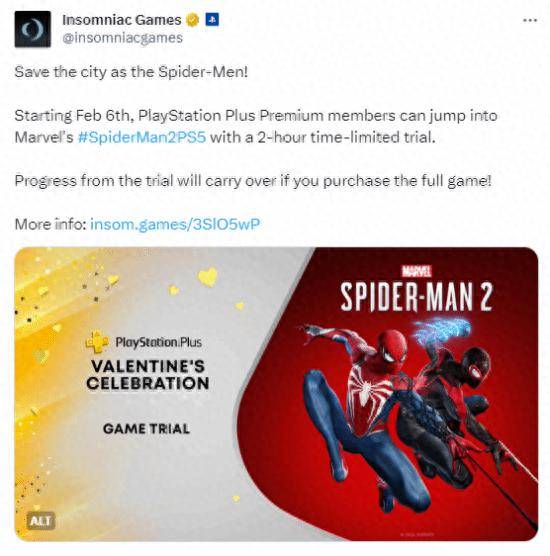Click the PlayStation affiliate badge icon
The image size is (550, 556).
pos(212,20)
